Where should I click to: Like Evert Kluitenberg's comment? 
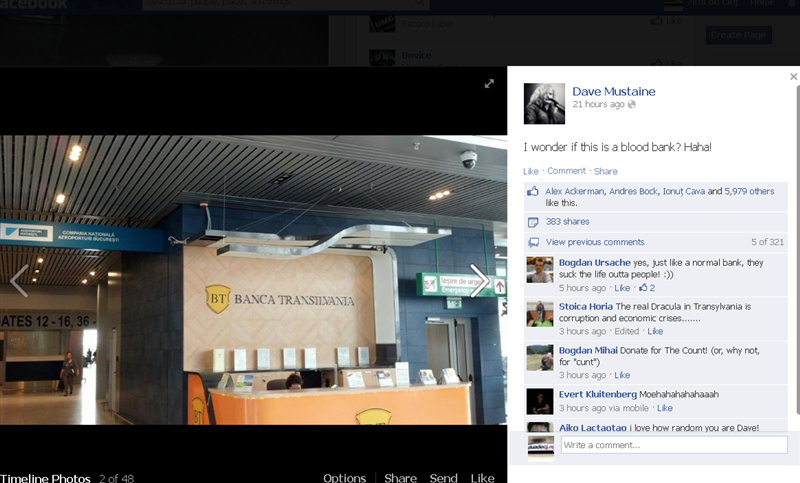[x=664, y=408]
